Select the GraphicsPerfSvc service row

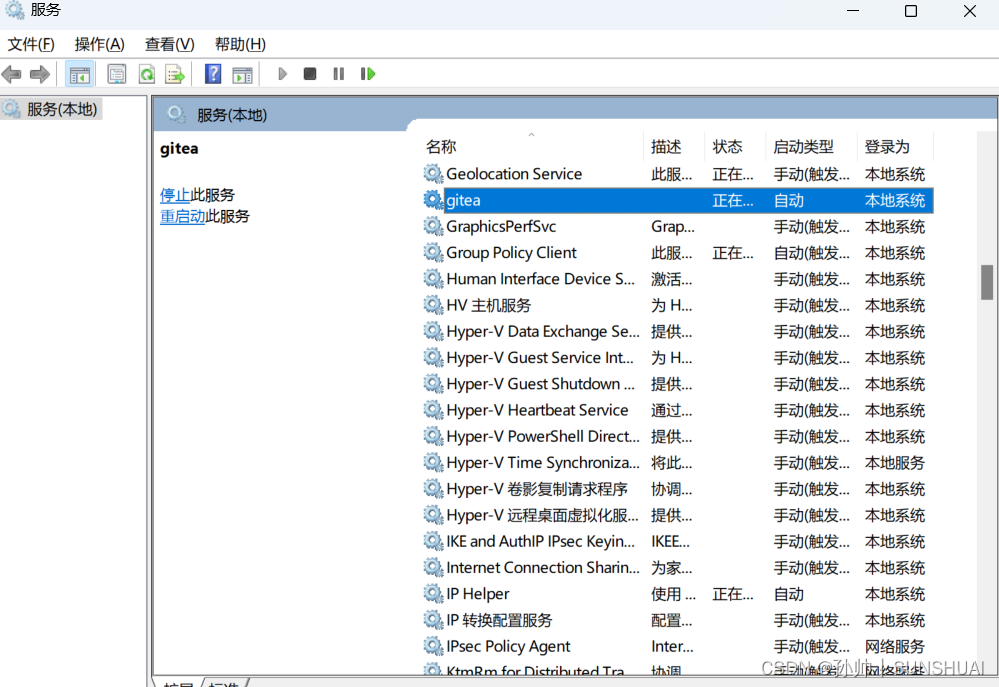(x=678, y=226)
